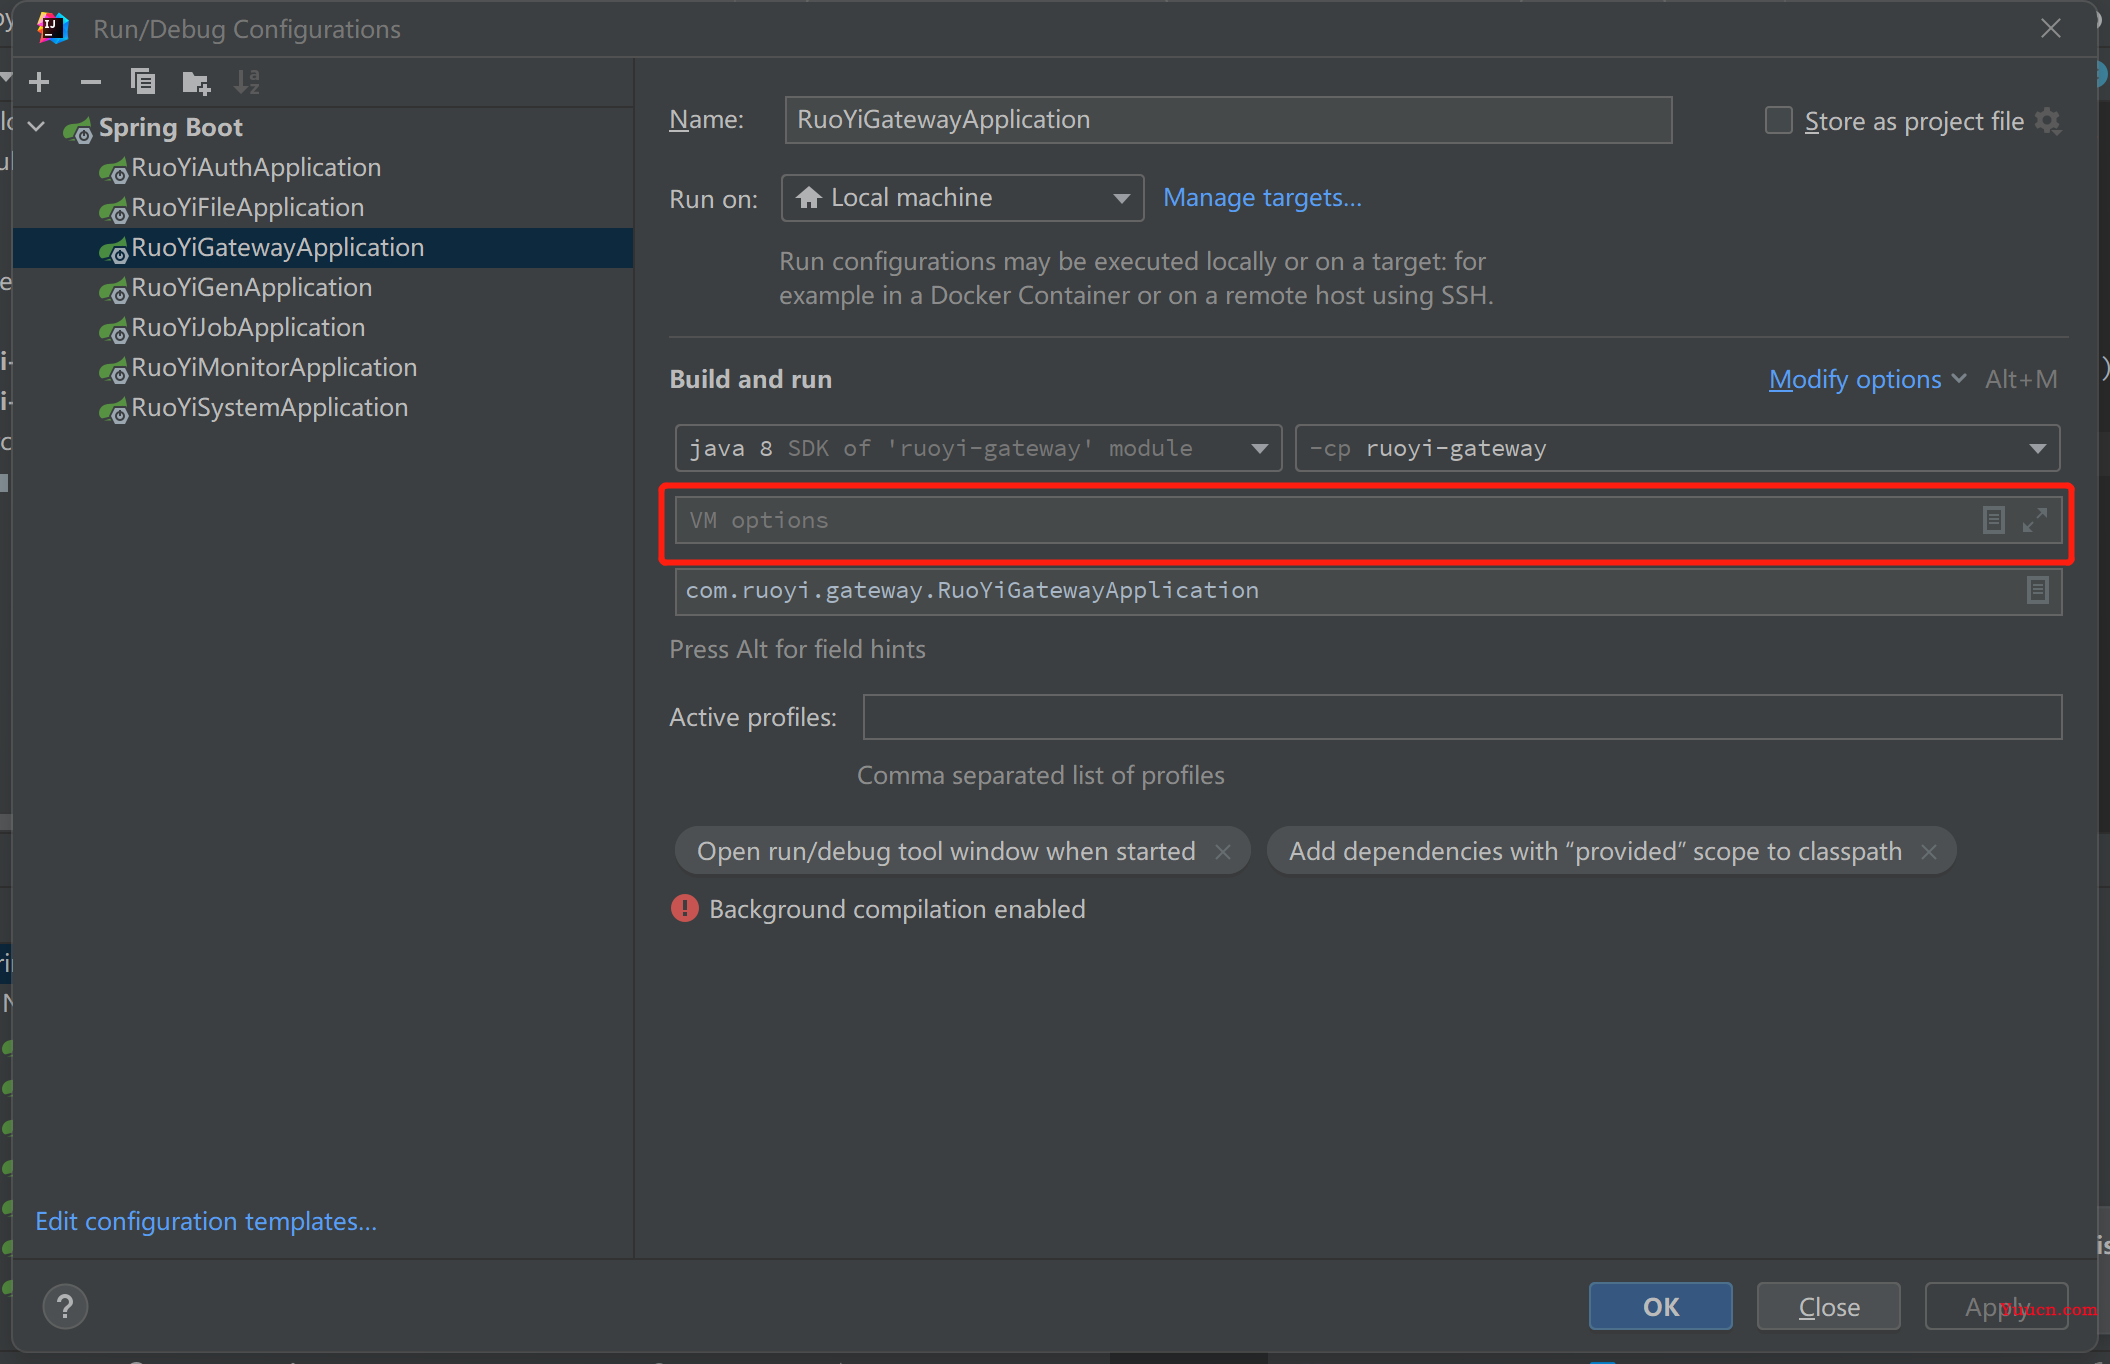Screen dimensions: 2110x1364
Task: Remove the selected configuration
Action: pyautogui.click(x=91, y=82)
